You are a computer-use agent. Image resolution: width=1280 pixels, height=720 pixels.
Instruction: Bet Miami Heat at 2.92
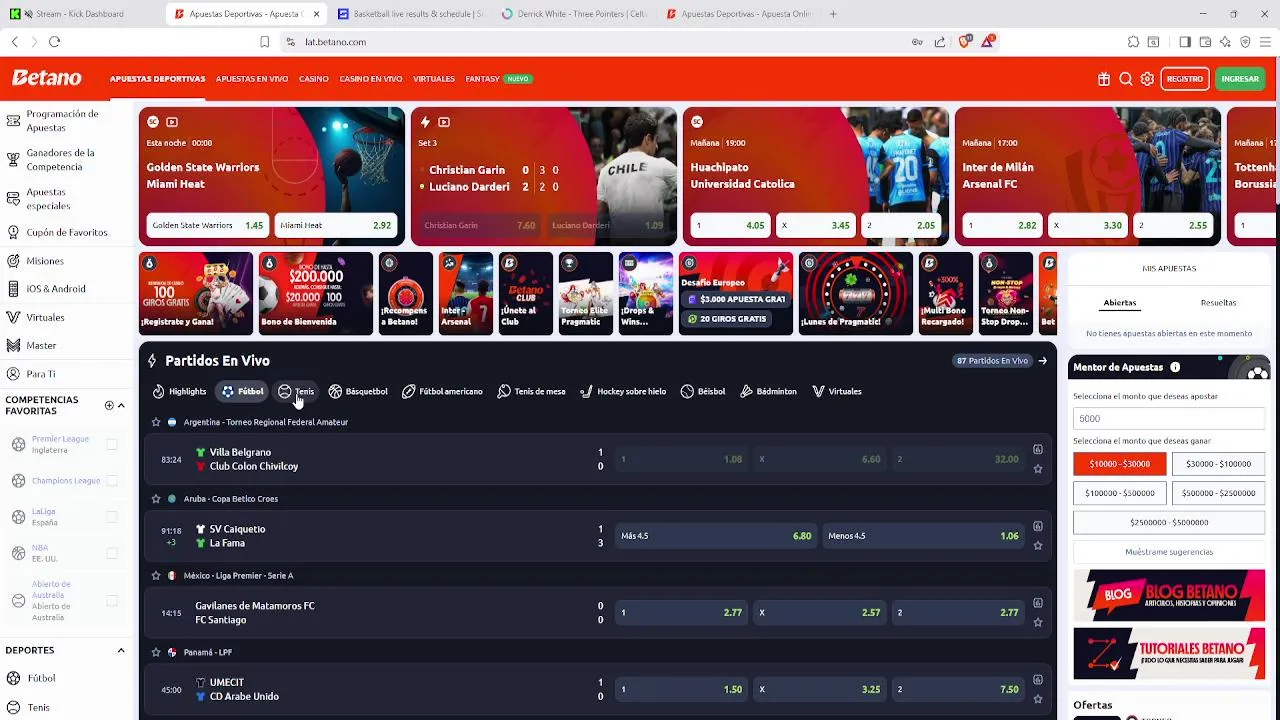(x=336, y=226)
